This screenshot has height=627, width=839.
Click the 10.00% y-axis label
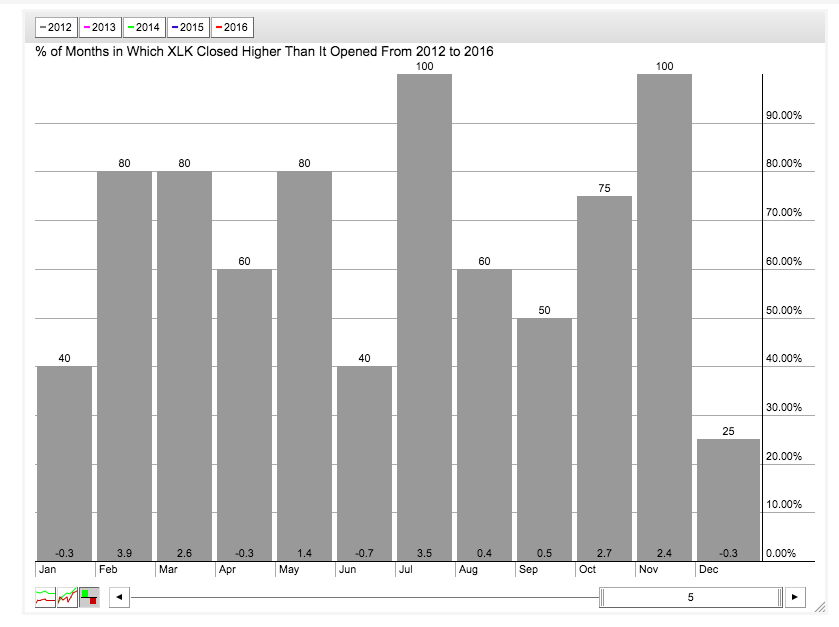pyautogui.click(x=784, y=504)
